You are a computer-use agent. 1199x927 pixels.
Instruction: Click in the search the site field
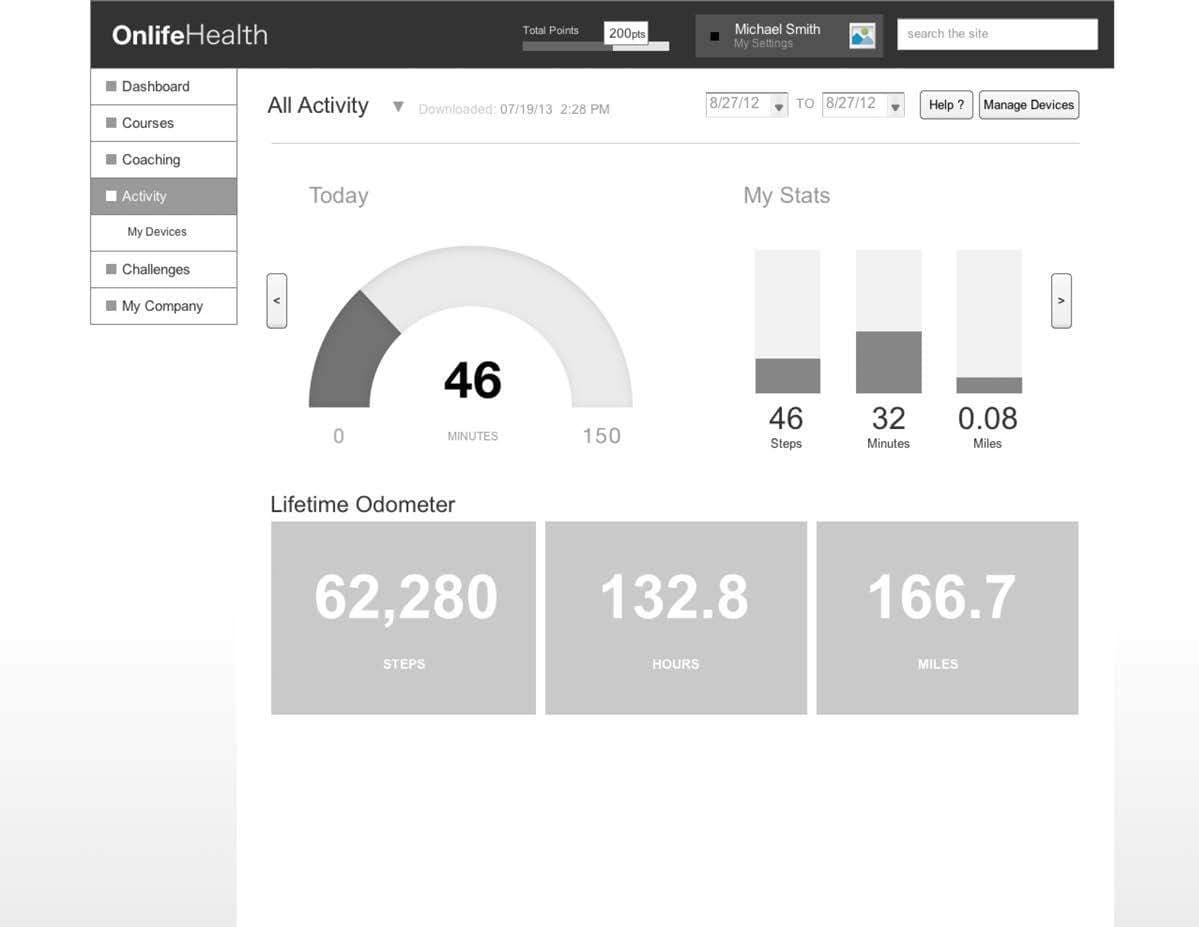(997, 34)
